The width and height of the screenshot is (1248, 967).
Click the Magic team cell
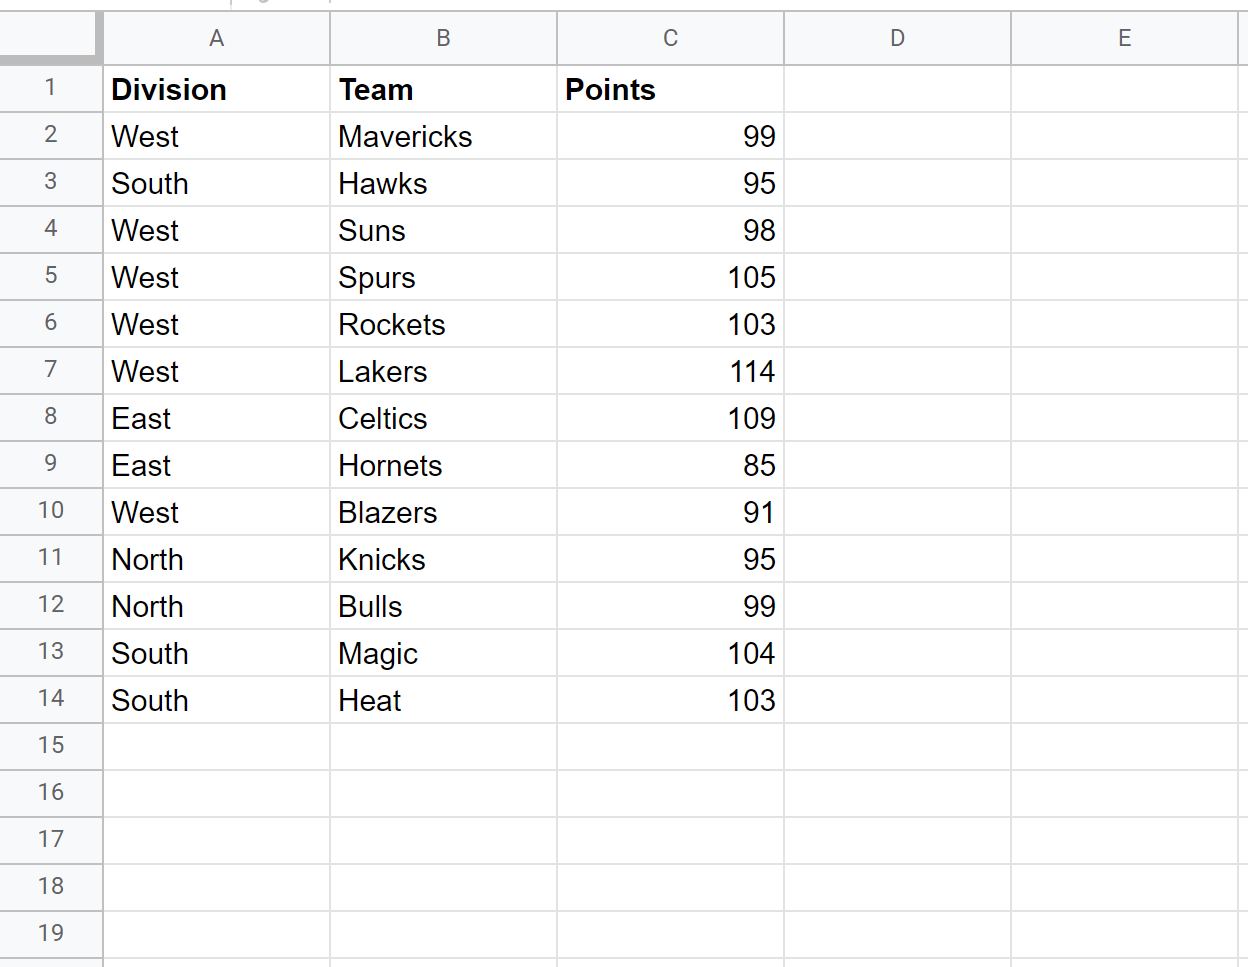tap(443, 654)
